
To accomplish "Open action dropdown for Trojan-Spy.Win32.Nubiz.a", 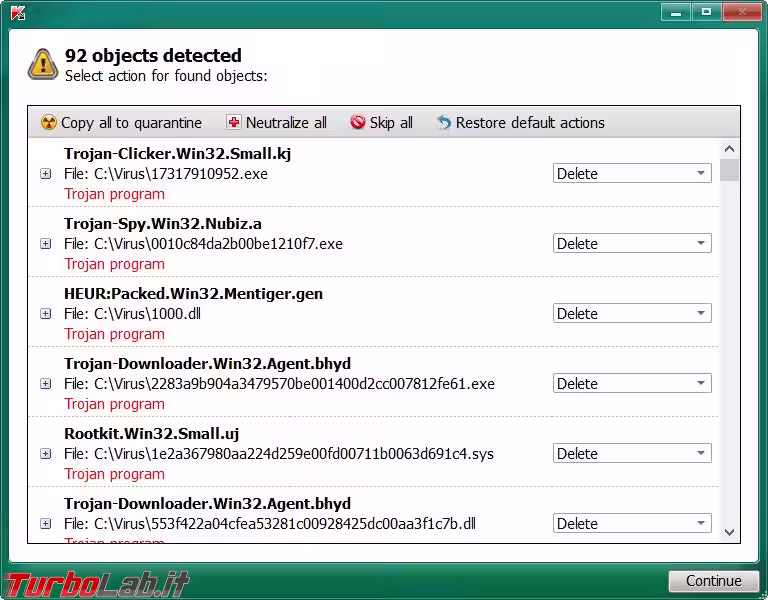I will pyautogui.click(x=632, y=244).
